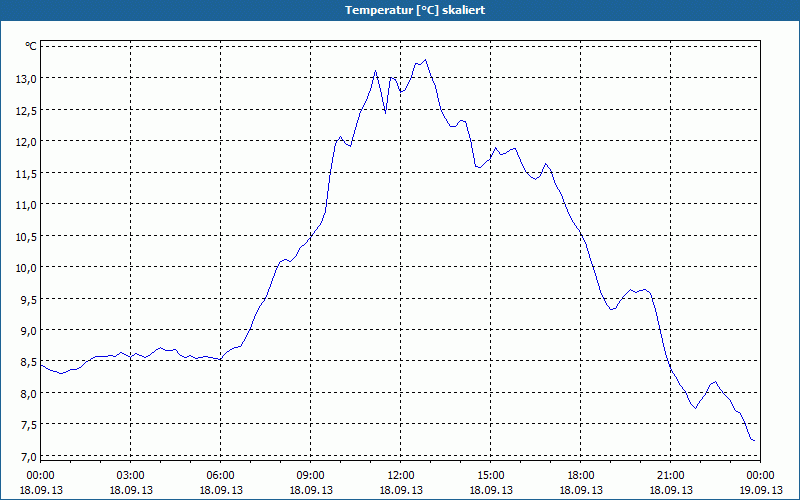Click the 8,5 y-axis label
The image size is (800, 500).
pos(30,362)
